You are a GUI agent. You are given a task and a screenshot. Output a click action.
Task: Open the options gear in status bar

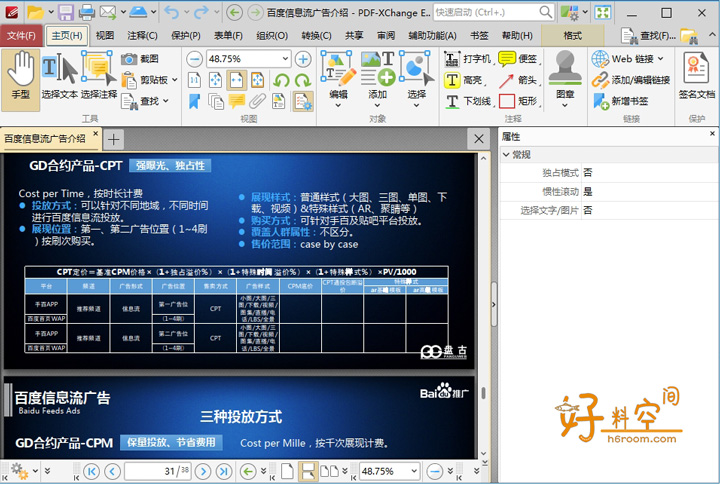point(19,471)
